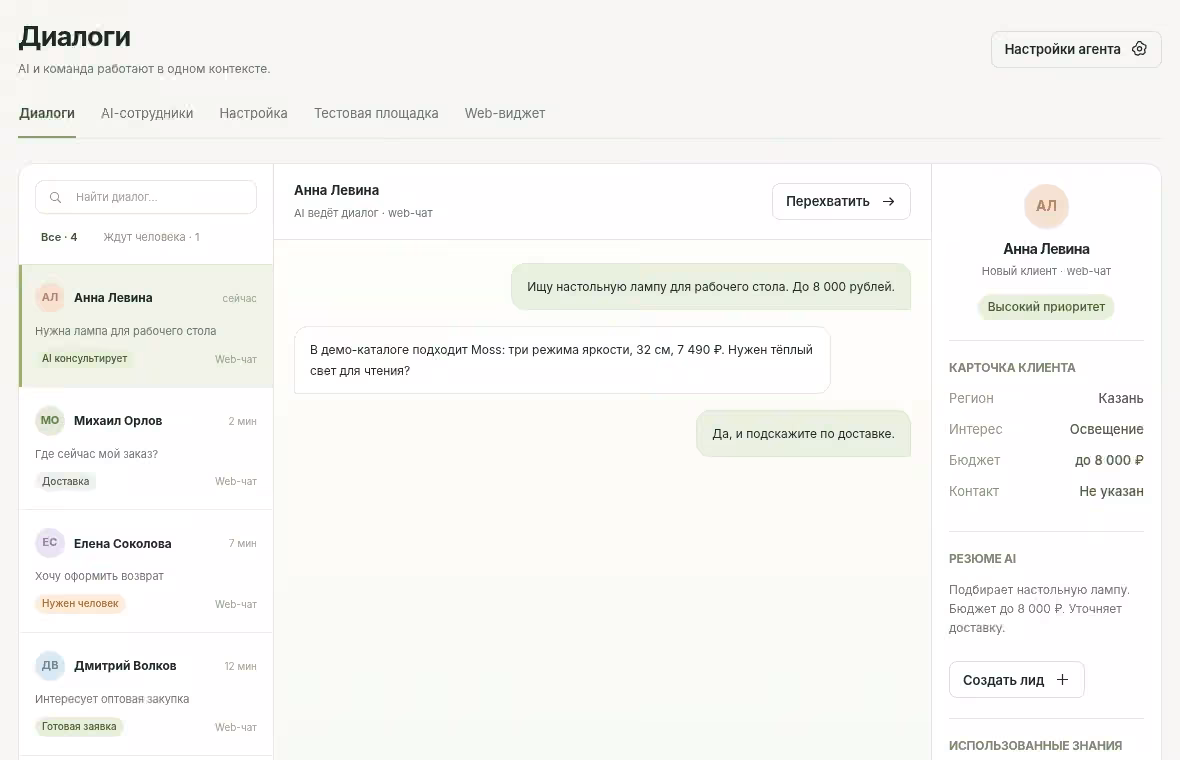Click 'AI ведёт диалог · web-чат' status
The image size is (1180, 760).
pyautogui.click(x=363, y=213)
